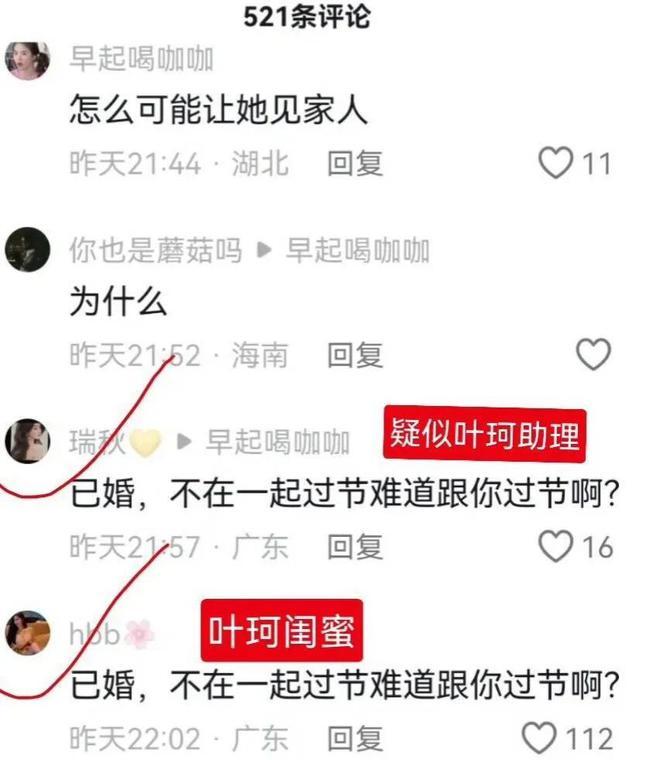This screenshot has width=660, height=760.
Task: Open username 你也是蘑菇吗
Action: pyautogui.click(x=156, y=250)
